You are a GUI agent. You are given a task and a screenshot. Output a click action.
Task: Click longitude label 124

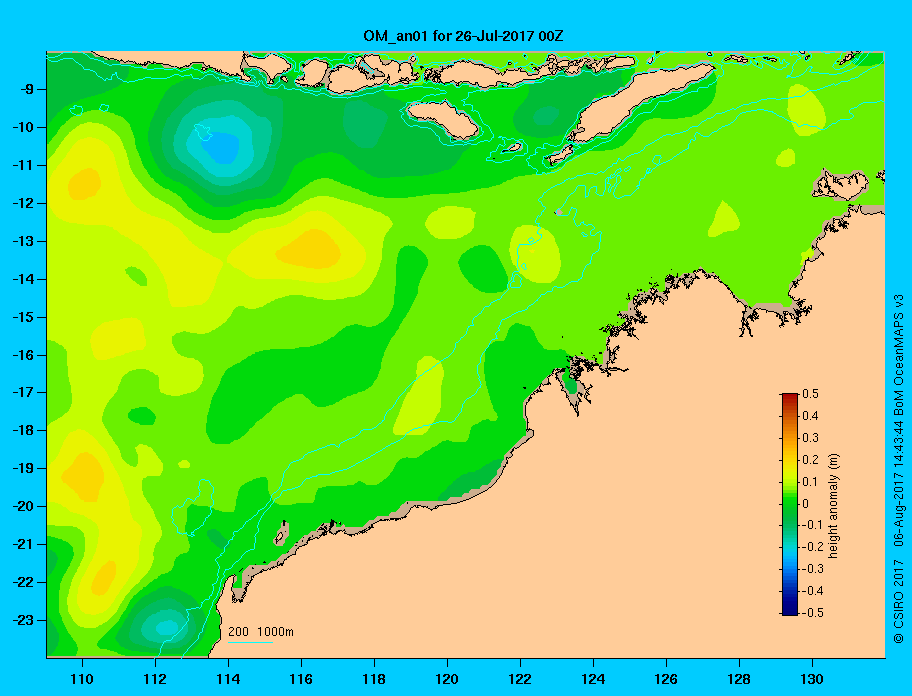coord(593,679)
